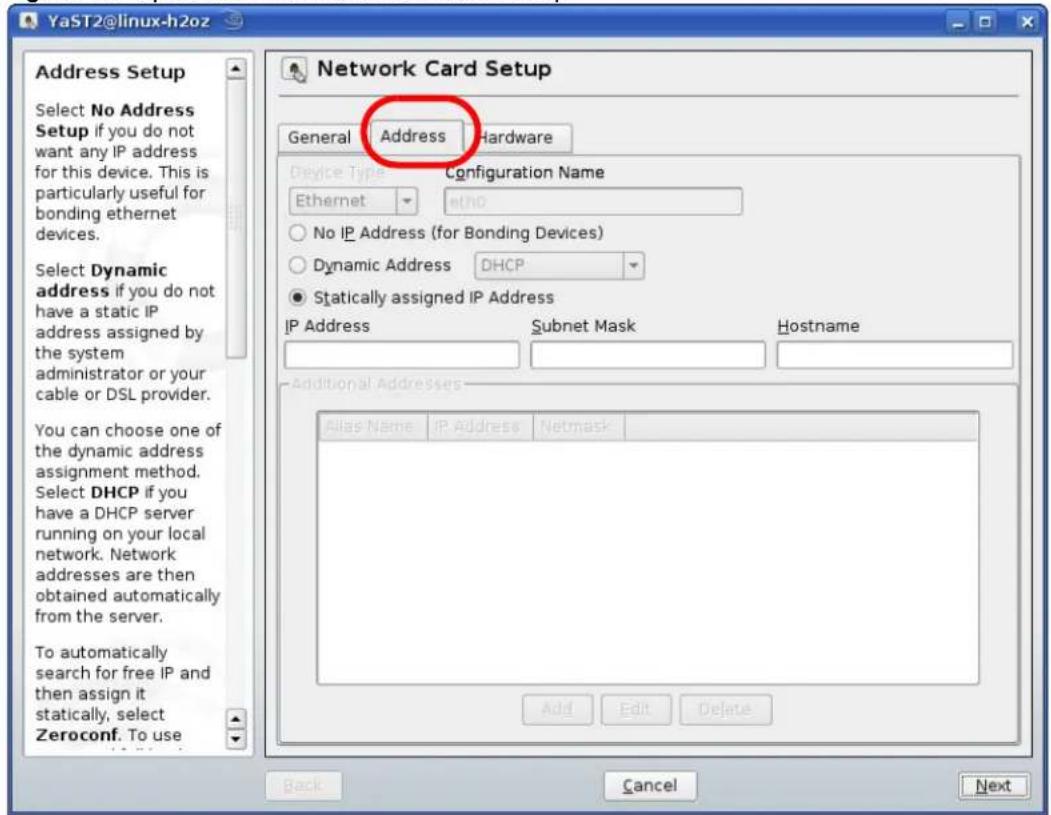
Task: Click the Next button
Action: click(x=993, y=786)
